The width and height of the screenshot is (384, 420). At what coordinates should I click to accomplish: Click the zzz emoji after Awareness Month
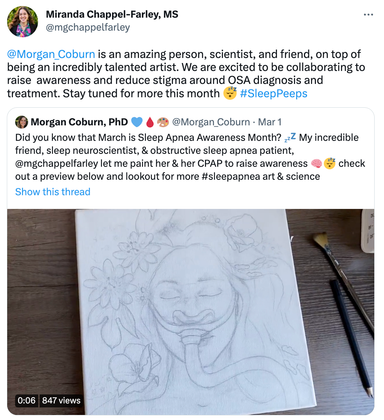coord(290,137)
